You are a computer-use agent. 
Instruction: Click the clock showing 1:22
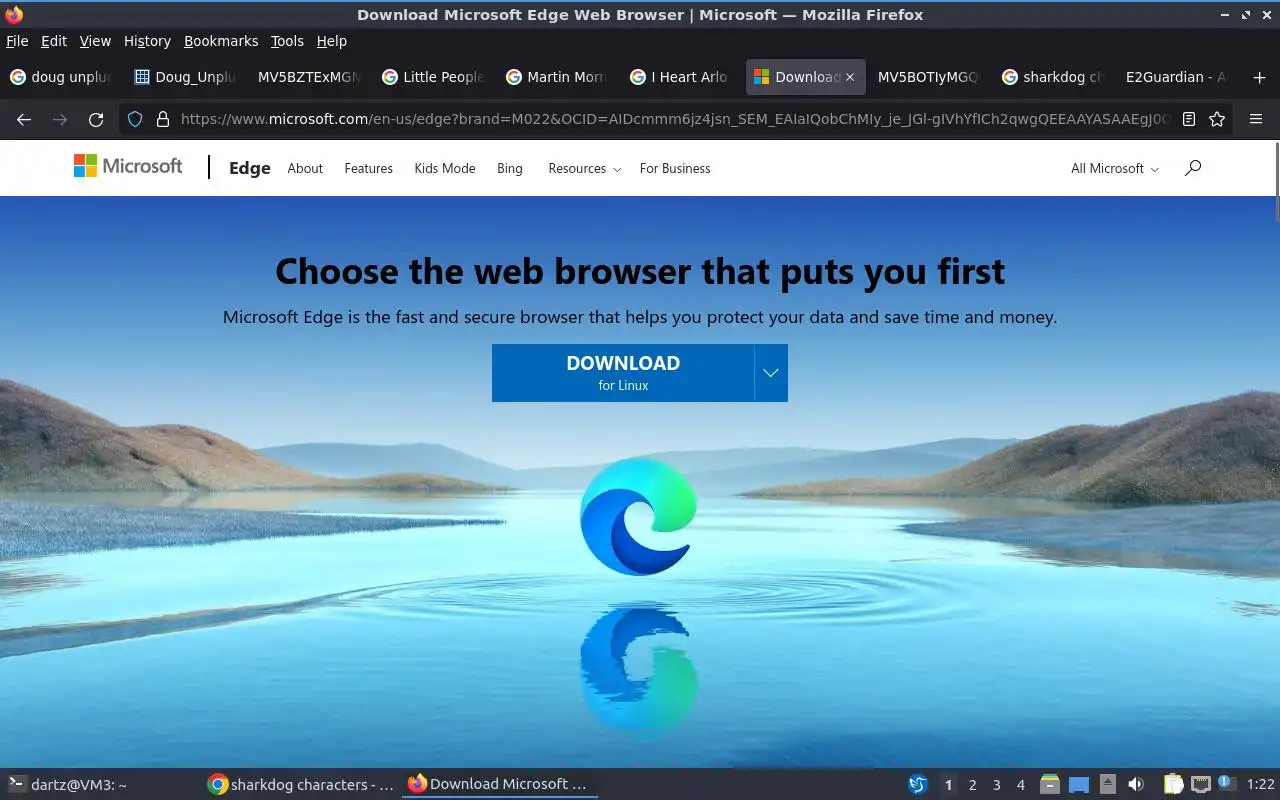(x=1261, y=785)
